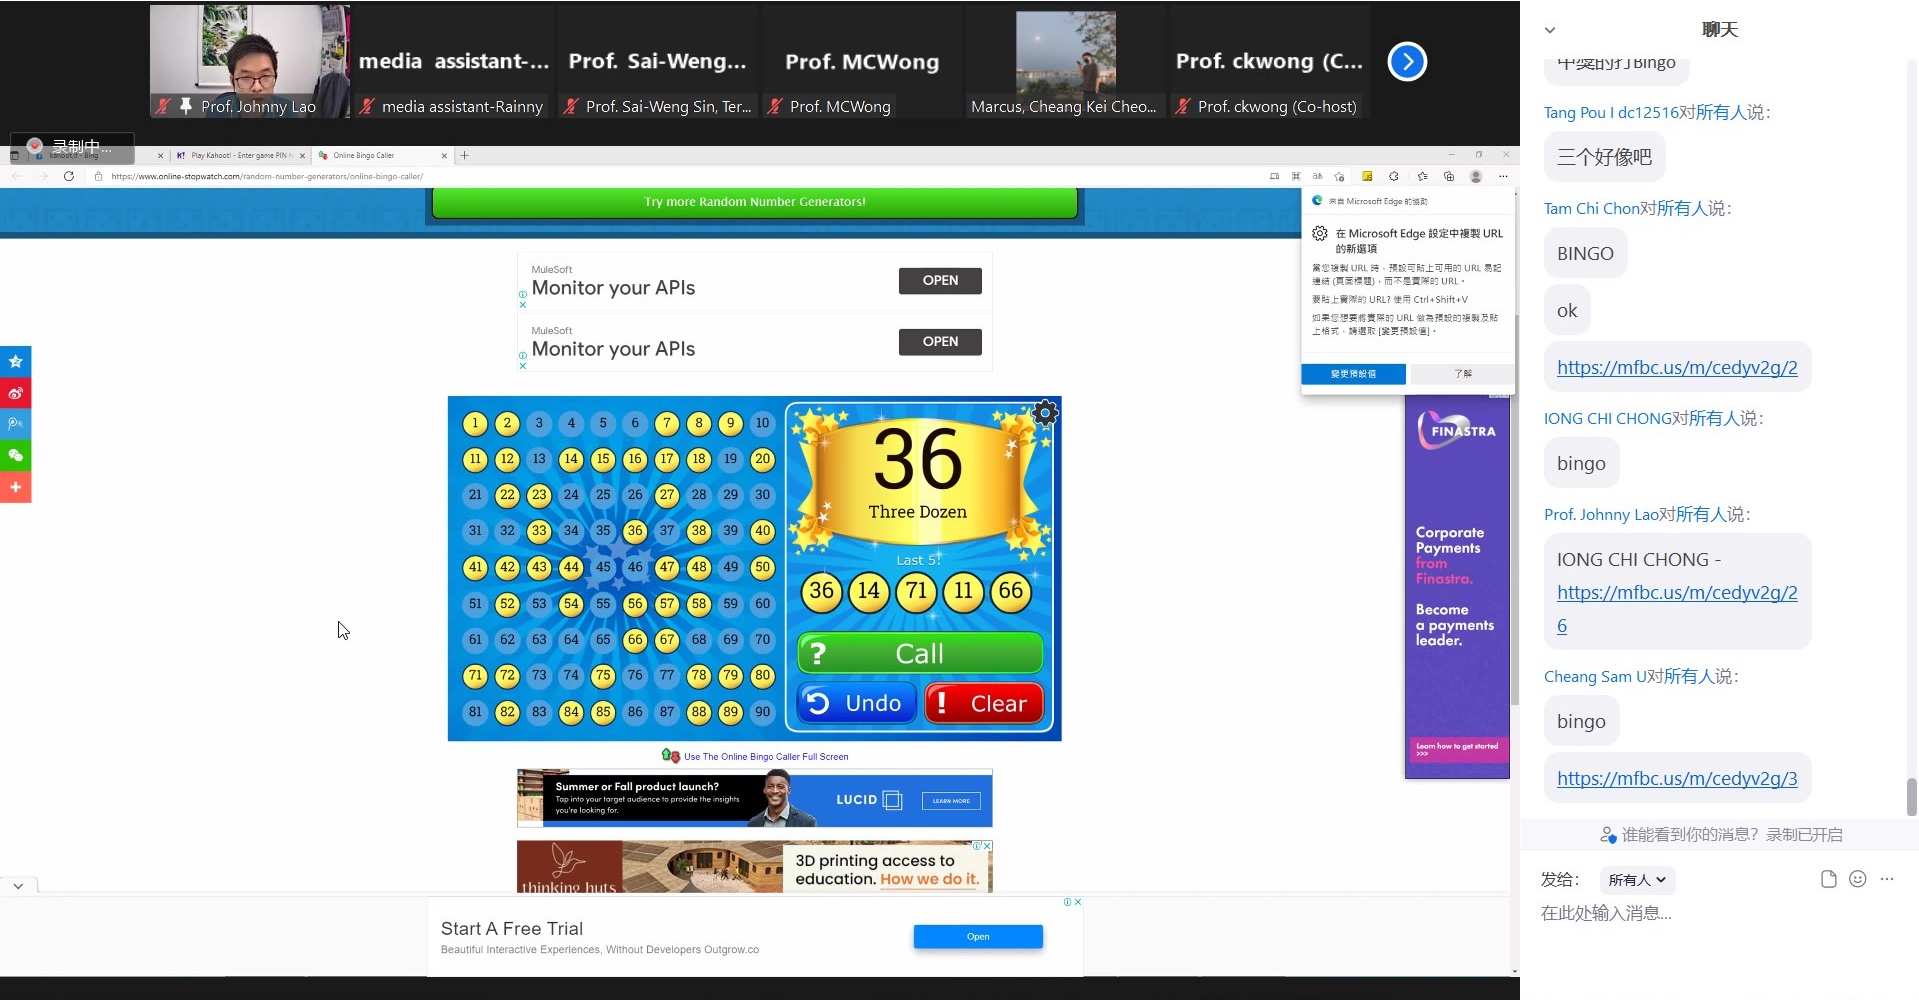This screenshot has height=1000, width=1919.
Task: Click the Finastra Corporate Payments ad
Action: (x=1457, y=586)
